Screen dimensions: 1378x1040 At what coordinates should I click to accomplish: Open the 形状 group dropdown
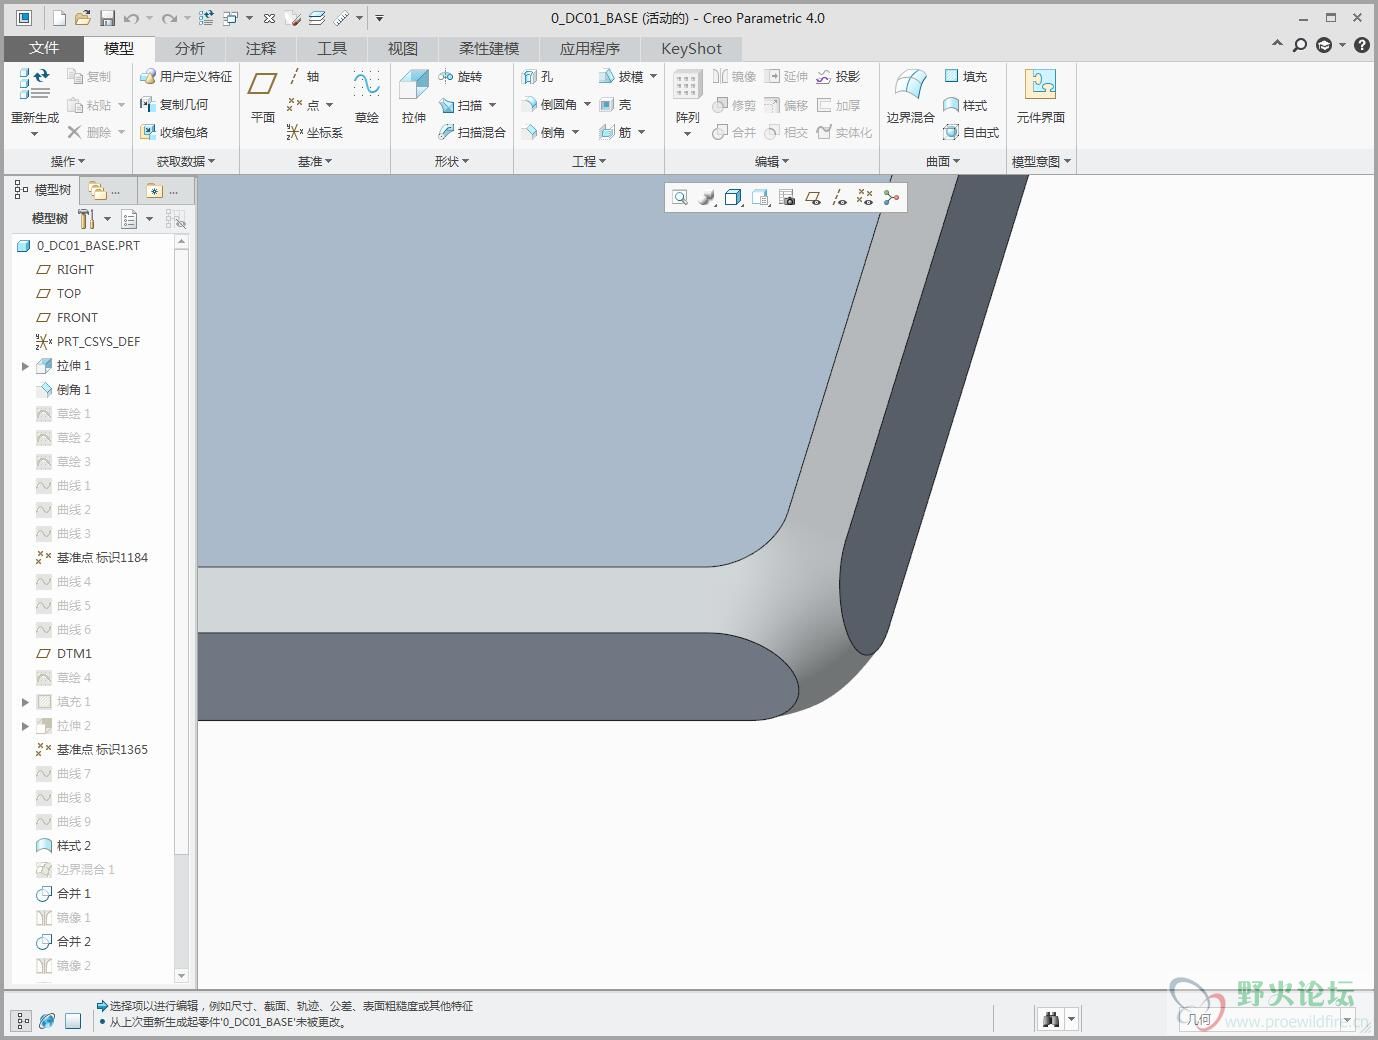tap(452, 161)
